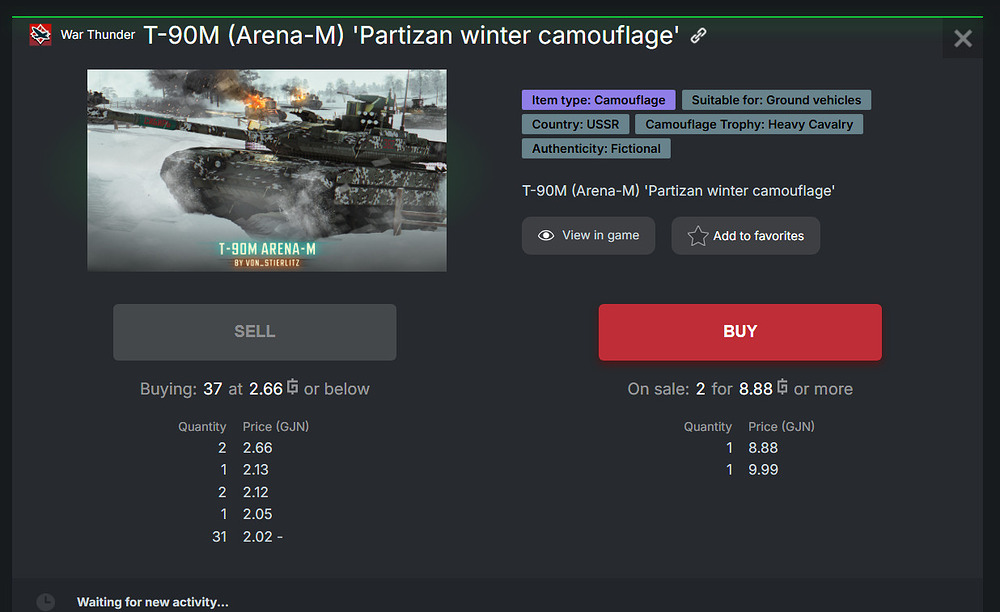Screen dimensions: 1000x612
Task: Click Camouflage Trophy: Heavy Cavalry tag
Action: pos(749,124)
